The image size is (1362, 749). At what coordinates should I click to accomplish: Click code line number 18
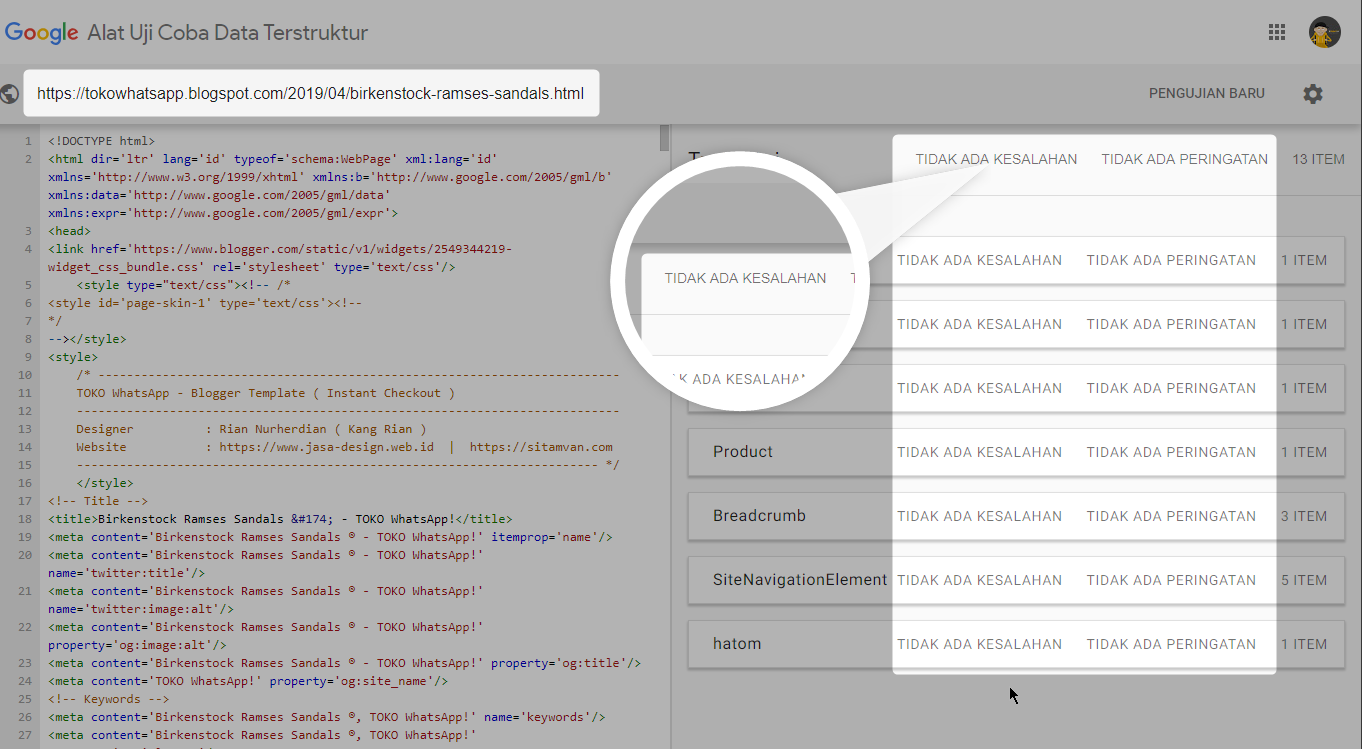tap(26, 519)
